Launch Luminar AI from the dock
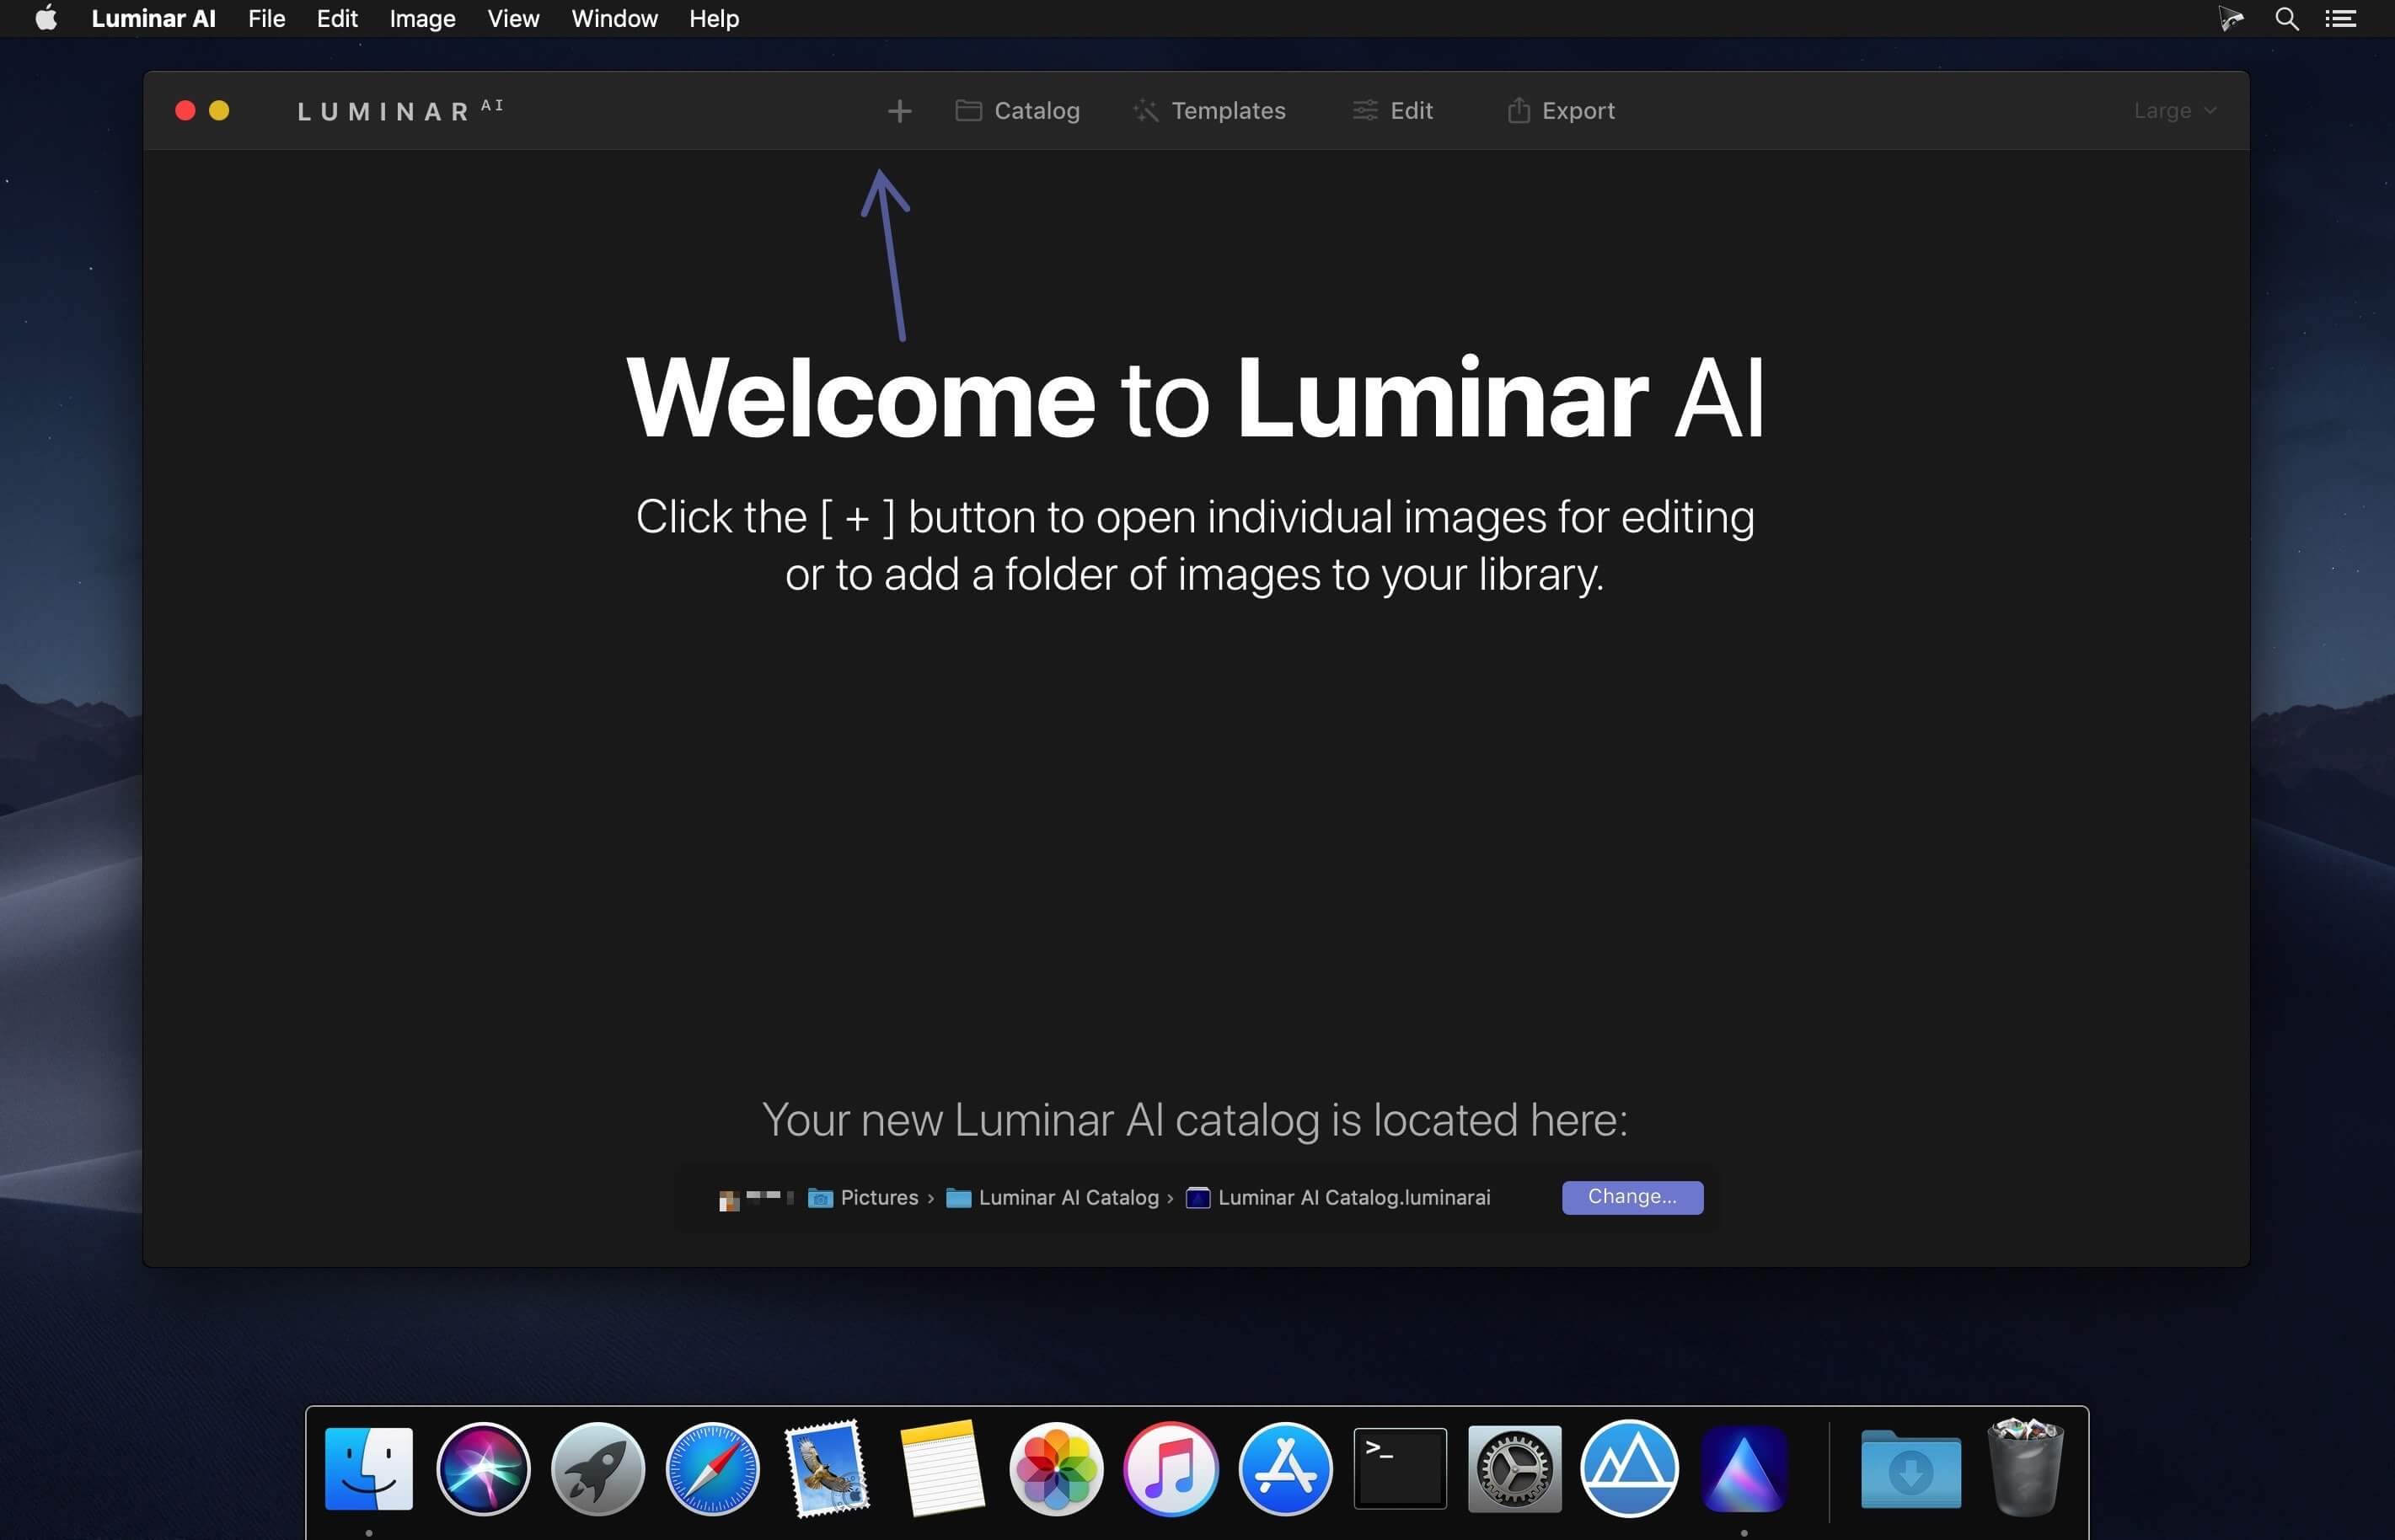This screenshot has width=2395, height=1540. [x=1743, y=1469]
